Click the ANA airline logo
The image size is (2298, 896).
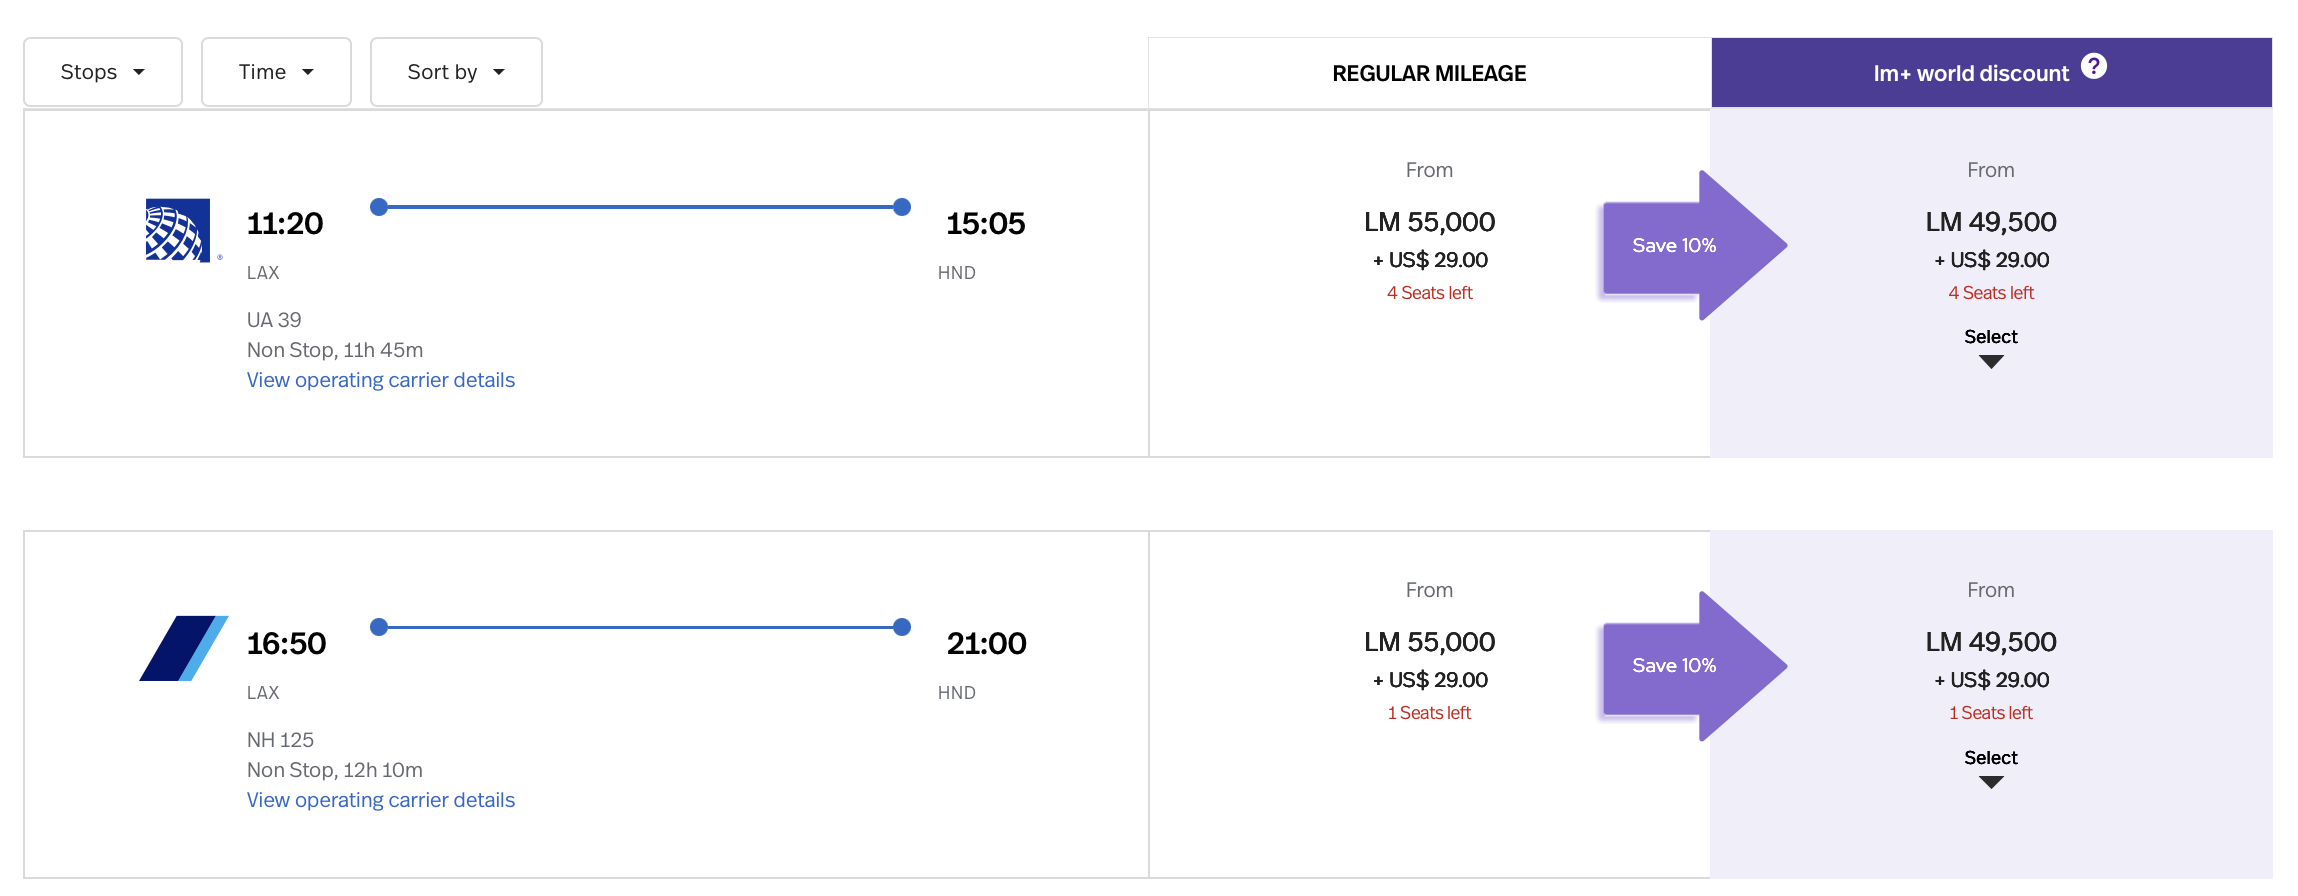click(183, 648)
